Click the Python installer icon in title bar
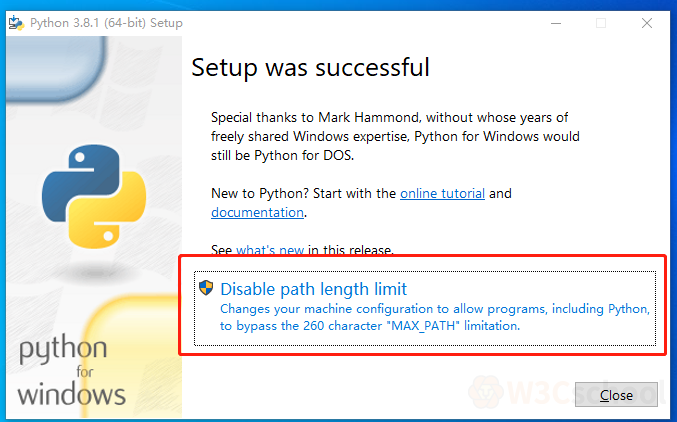This screenshot has width=677, height=422. point(15,22)
